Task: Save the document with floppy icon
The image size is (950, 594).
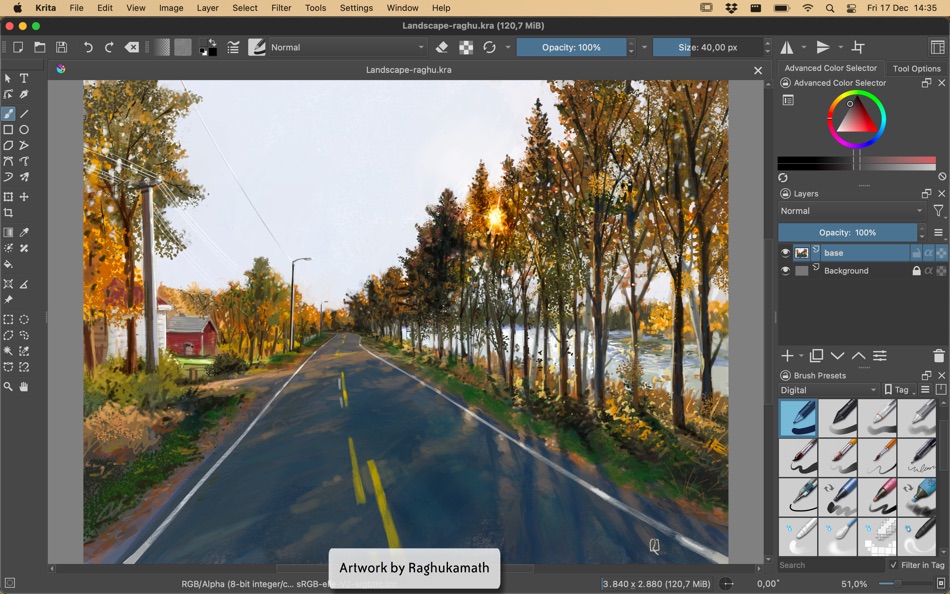Action: 61,47
